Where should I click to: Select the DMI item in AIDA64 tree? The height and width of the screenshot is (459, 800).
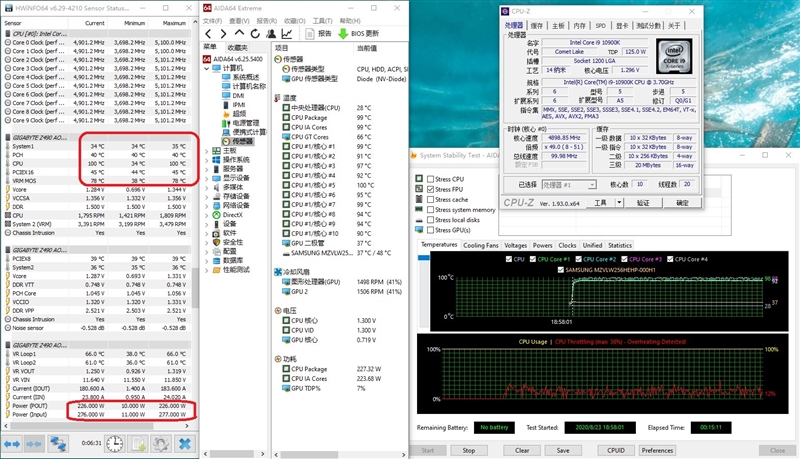pyautogui.click(x=233, y=95)
